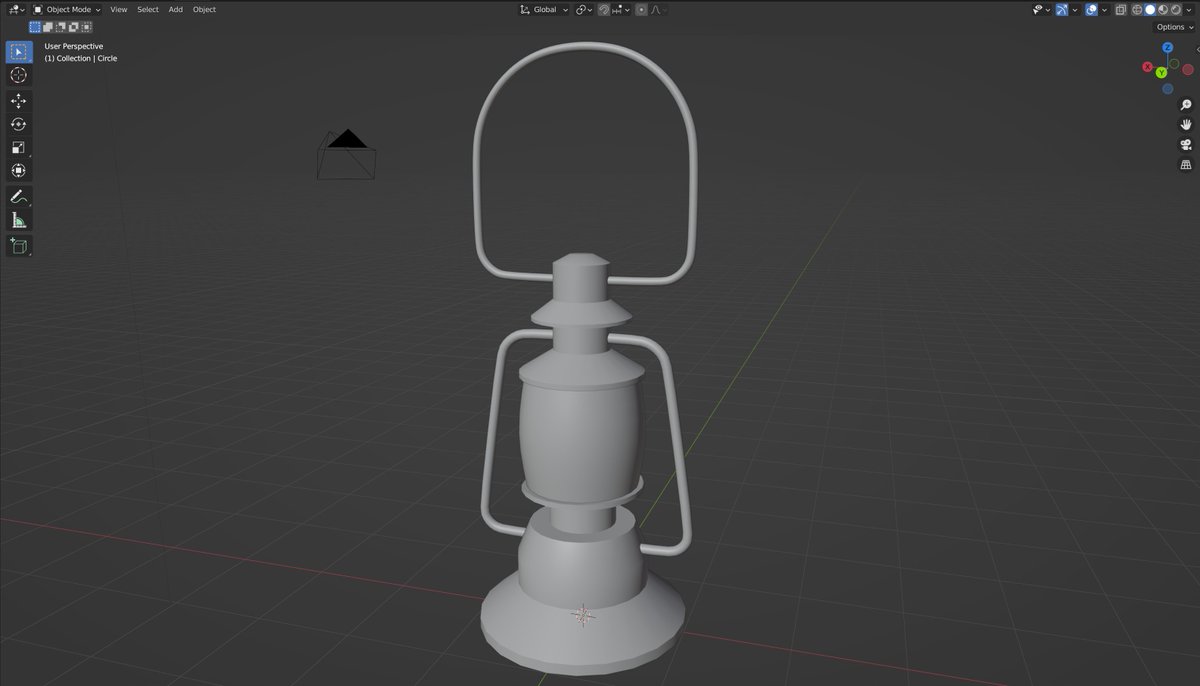The width and height of the screenshot is (1200, 686).
Task: Expand the viewport Options dropdown
Action: [1169, 26]
